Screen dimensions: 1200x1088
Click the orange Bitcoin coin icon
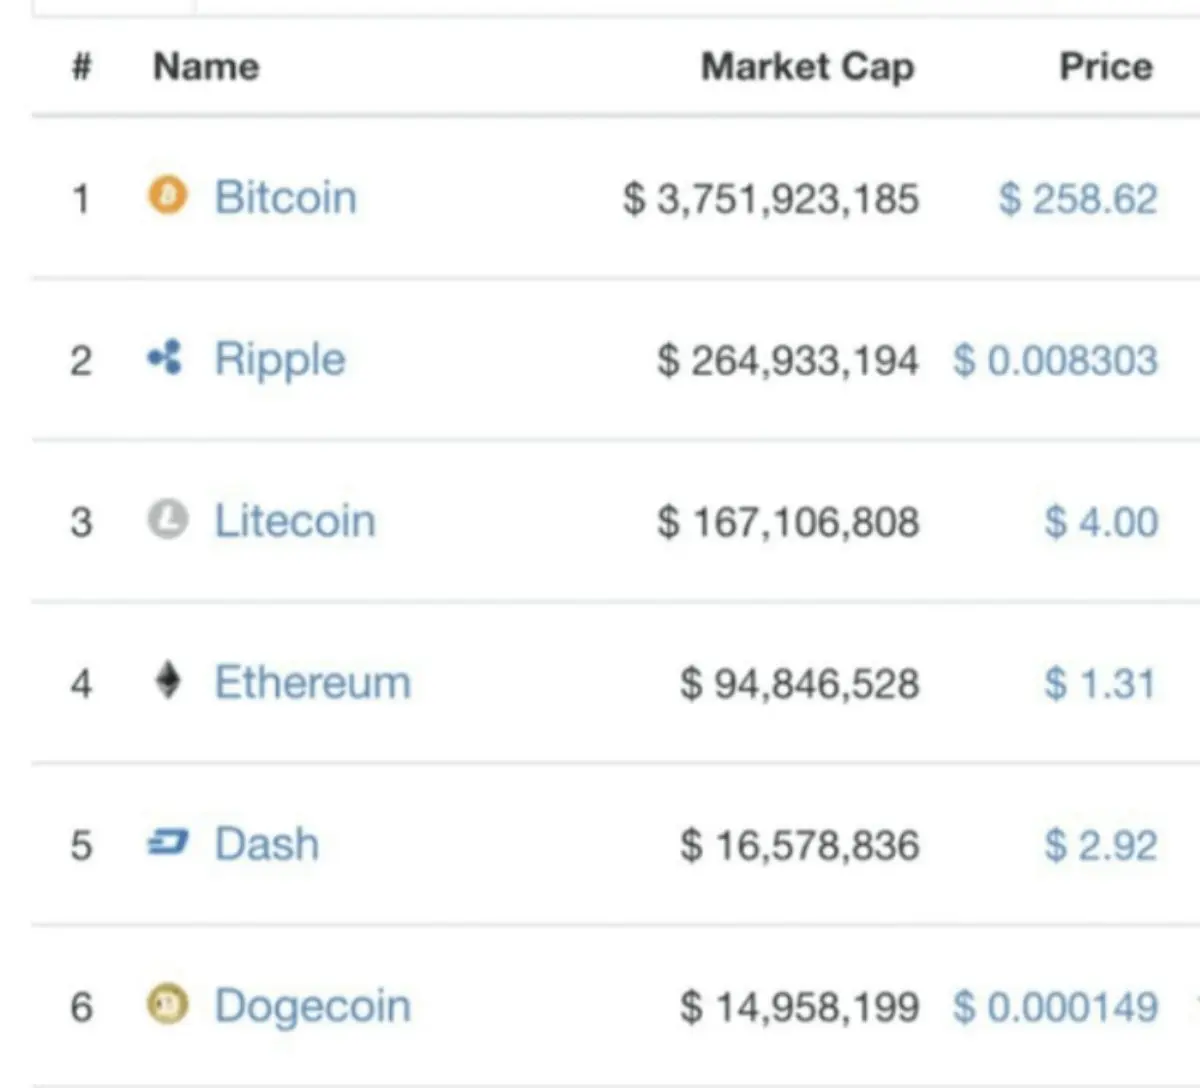pos(168,194)
